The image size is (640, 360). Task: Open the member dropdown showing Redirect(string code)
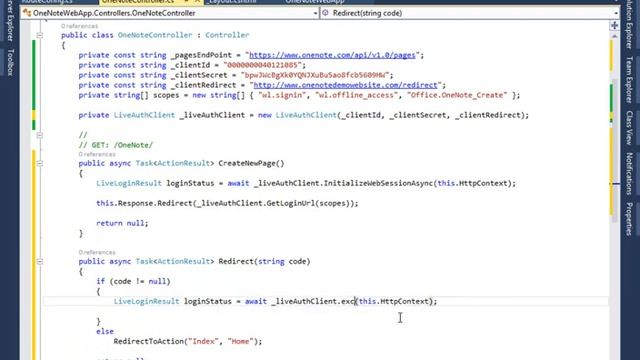pos(470,13)
